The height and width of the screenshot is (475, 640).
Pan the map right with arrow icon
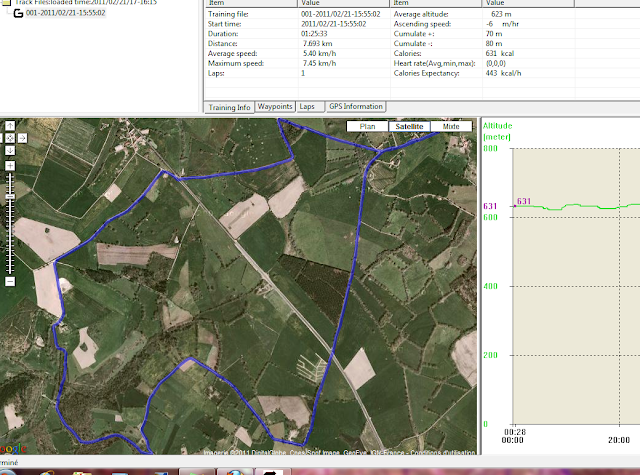(22, 138)
